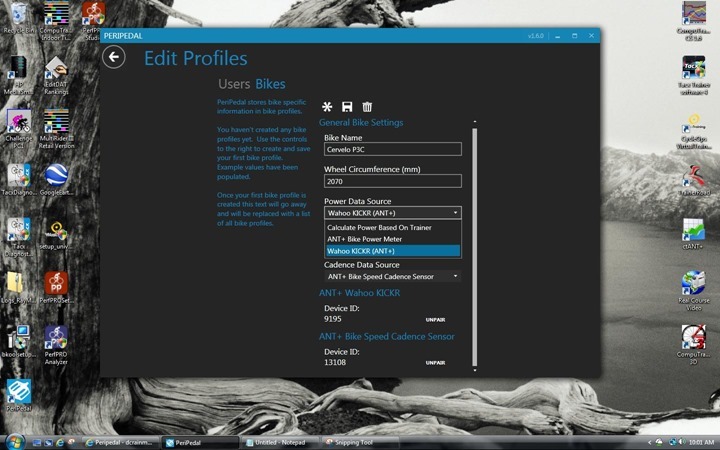Select the CompuTrainer Indoor desktop shortcut

point(56,21)
